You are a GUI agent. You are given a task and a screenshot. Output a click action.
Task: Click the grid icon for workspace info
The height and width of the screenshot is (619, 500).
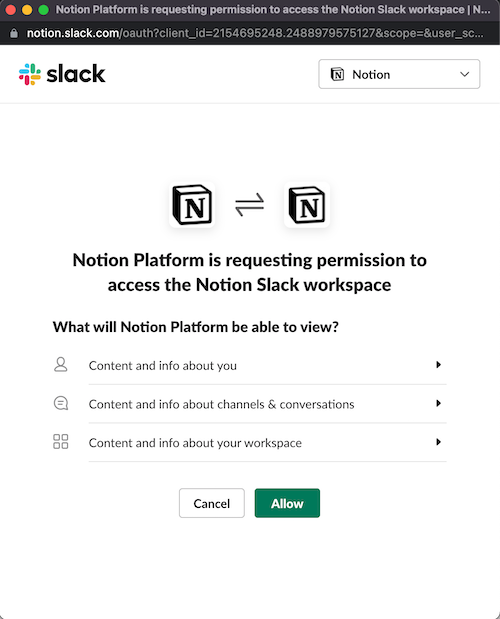tap(60, 441)
